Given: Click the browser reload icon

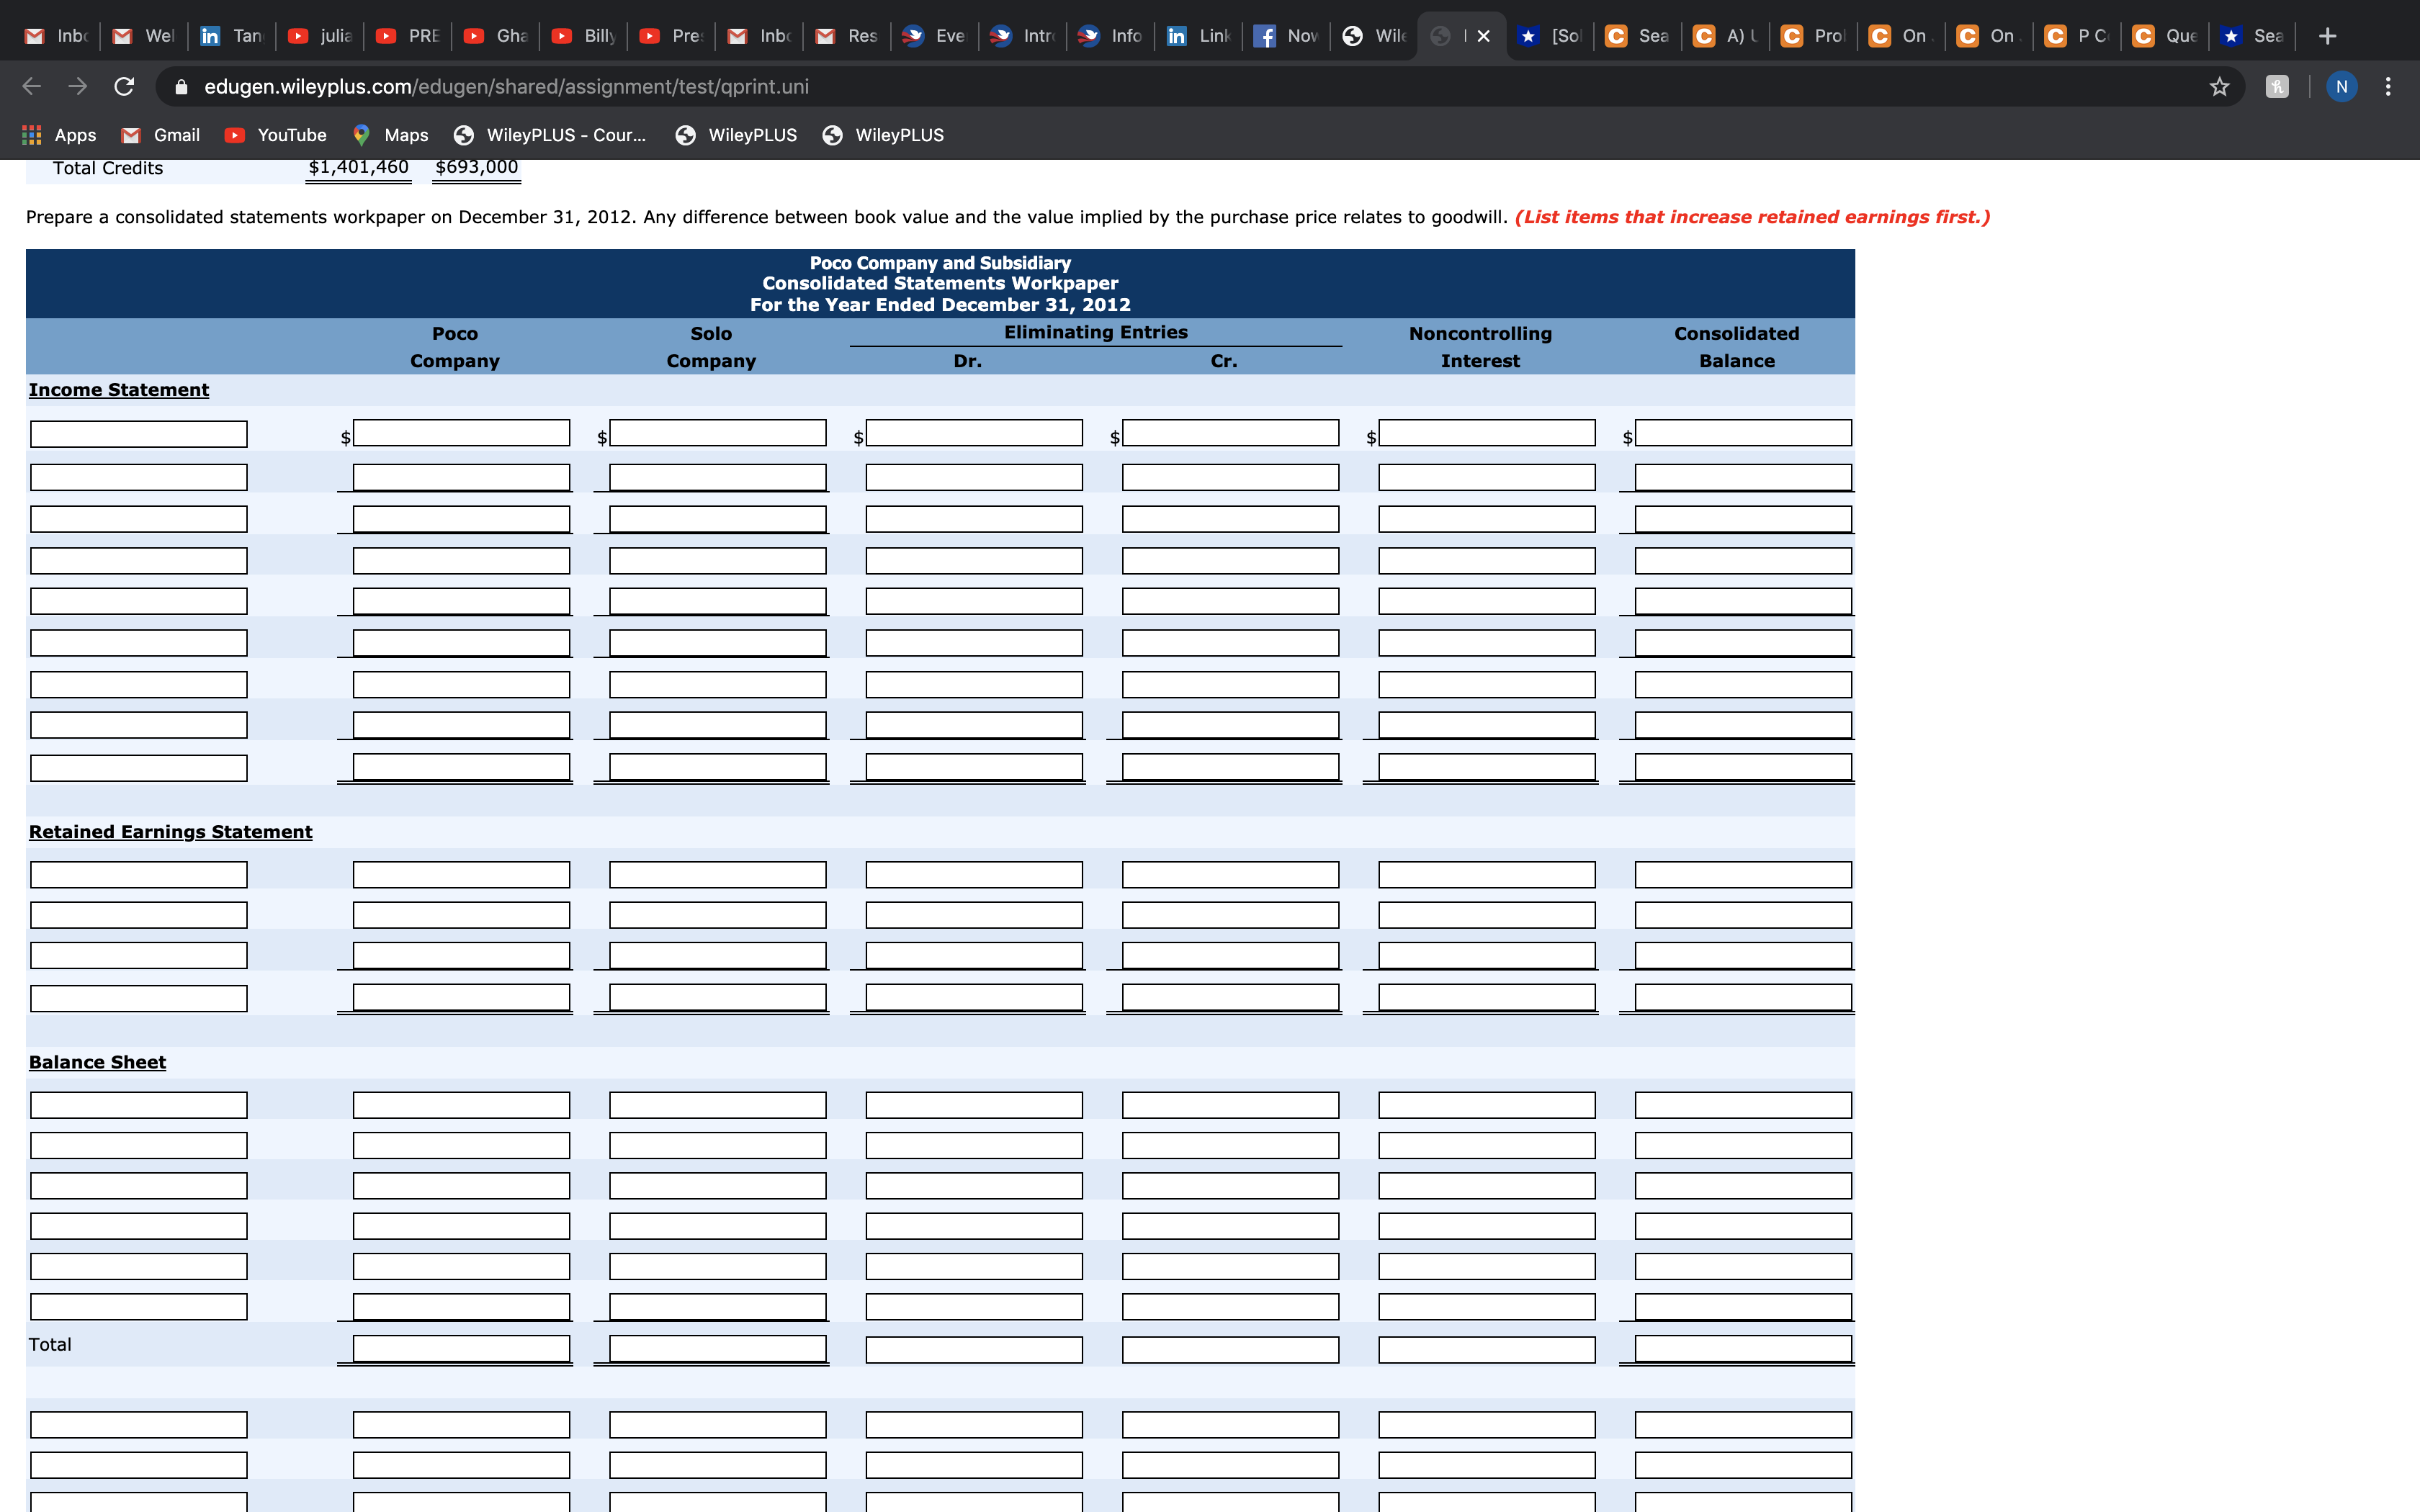Looking at the screenshot, I should [x=124, y=87].
